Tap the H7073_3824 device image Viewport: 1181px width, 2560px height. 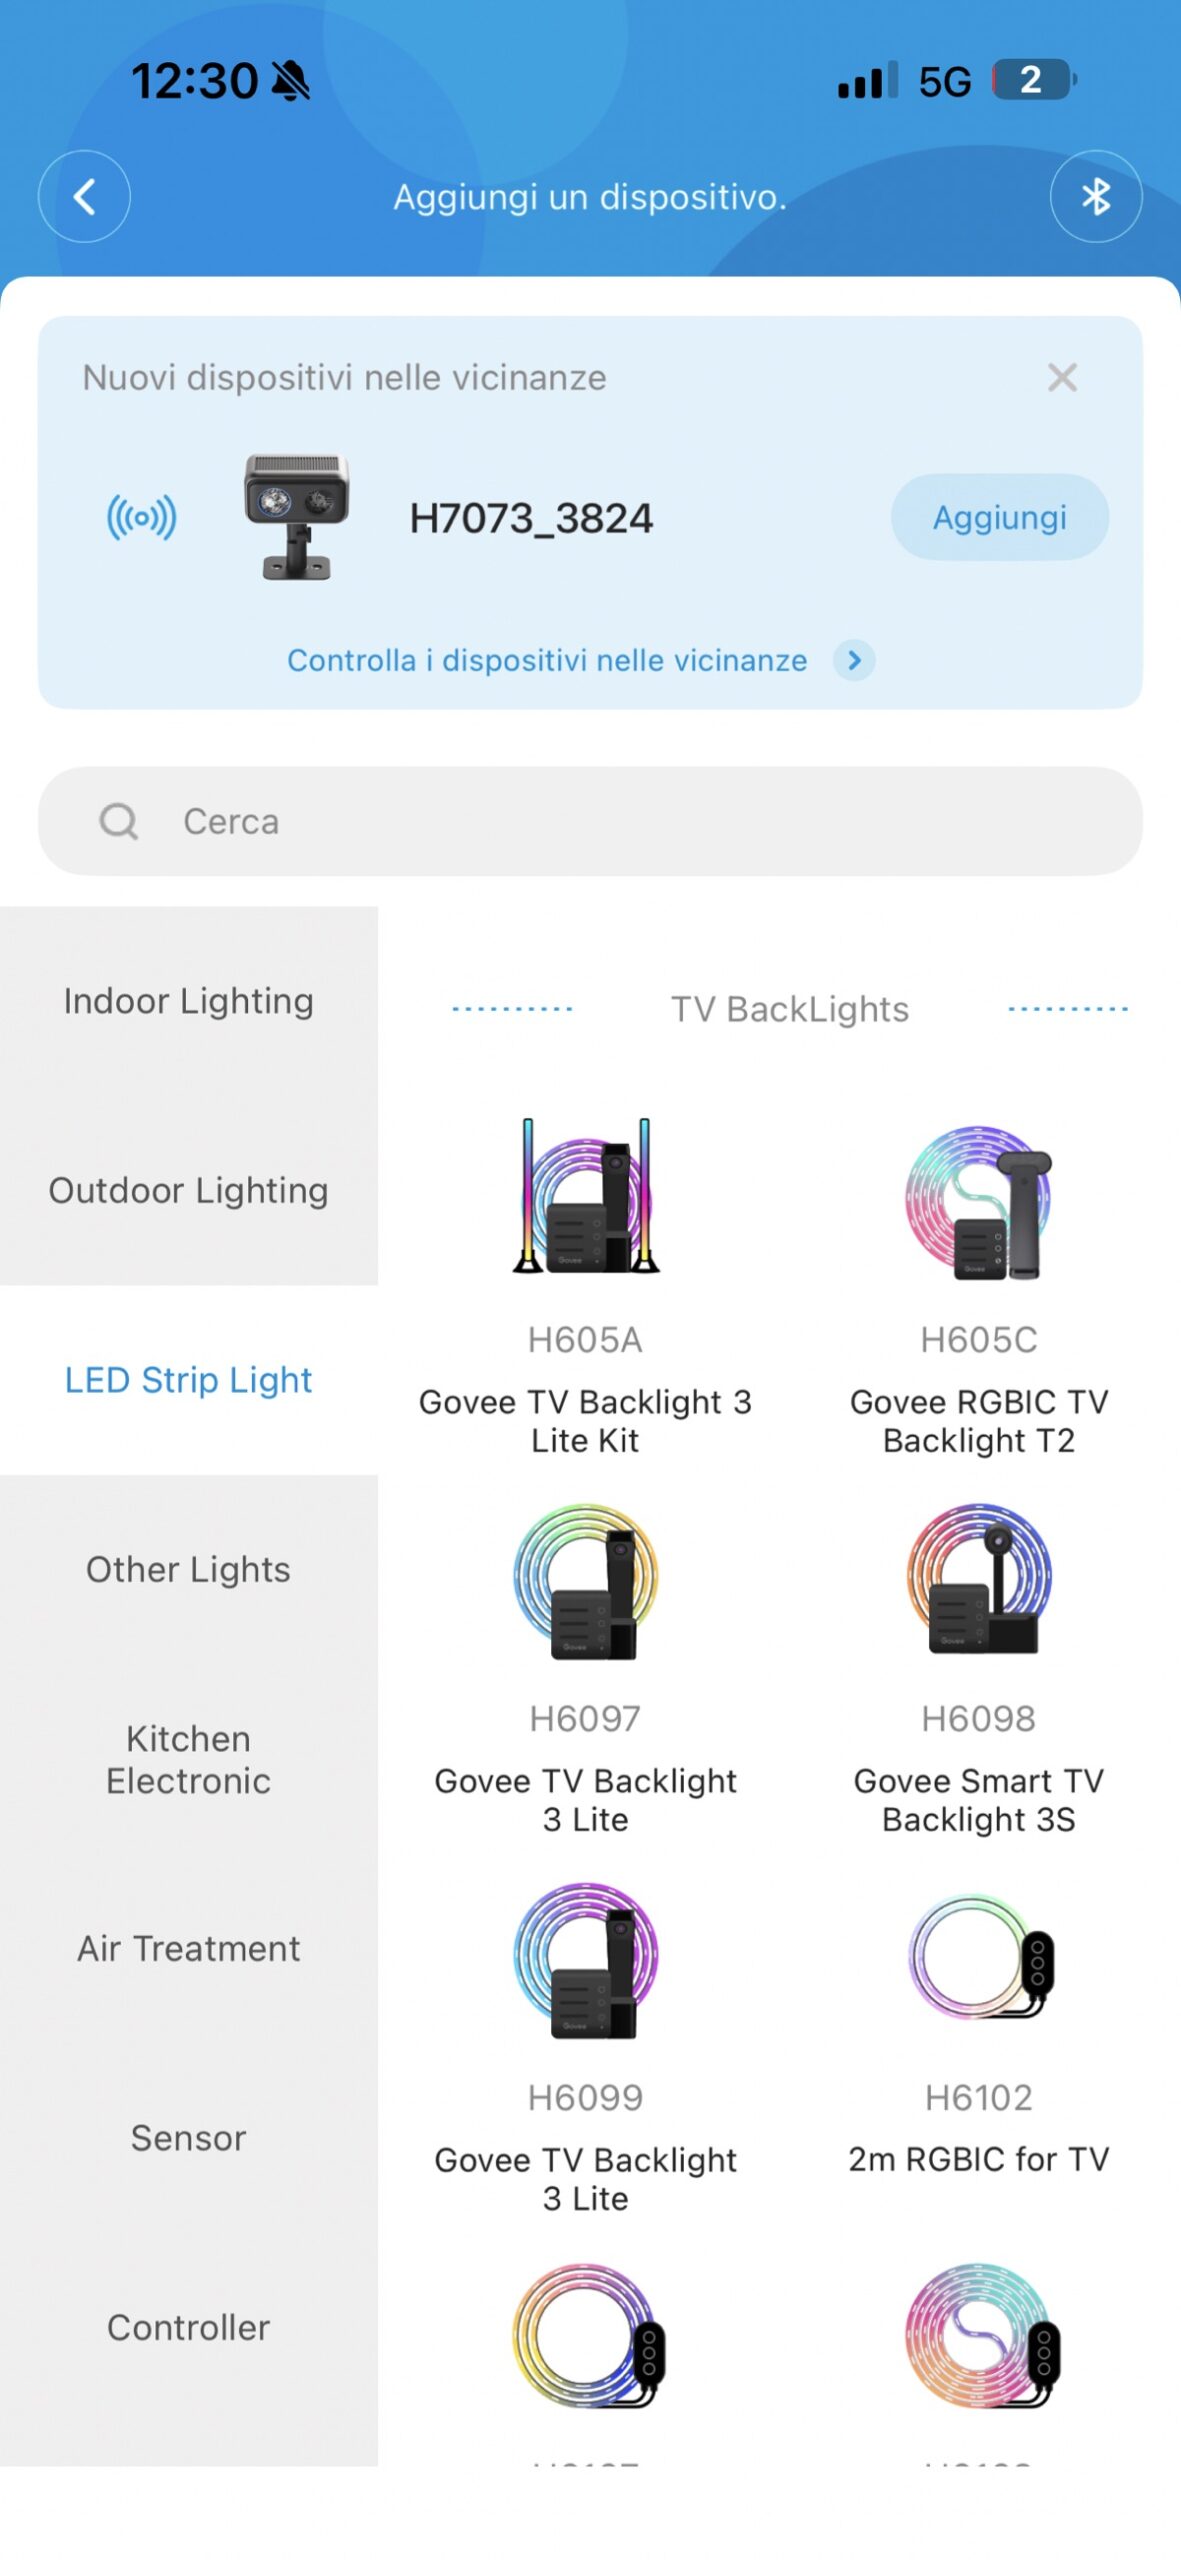[x=296, y=517]
